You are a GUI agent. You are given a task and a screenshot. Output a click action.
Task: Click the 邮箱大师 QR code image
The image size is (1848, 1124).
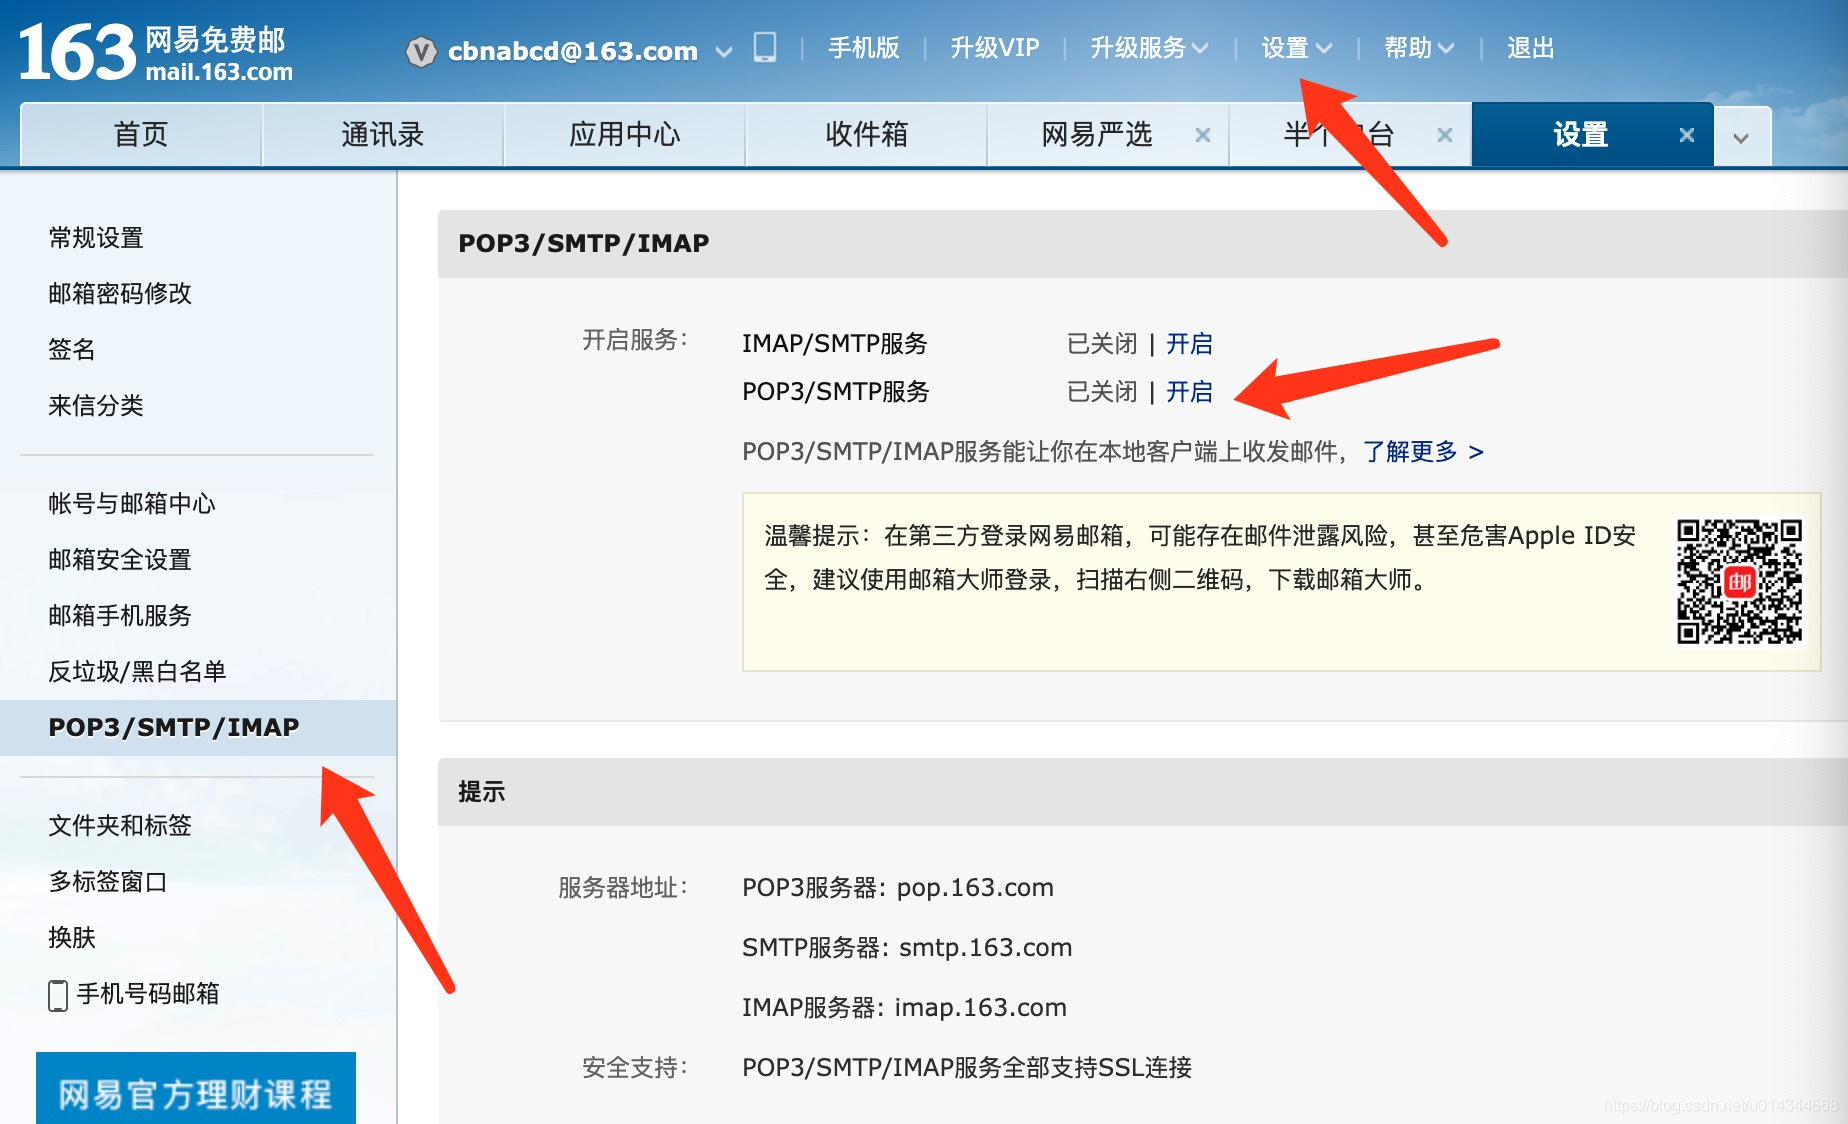[1740, 581]
